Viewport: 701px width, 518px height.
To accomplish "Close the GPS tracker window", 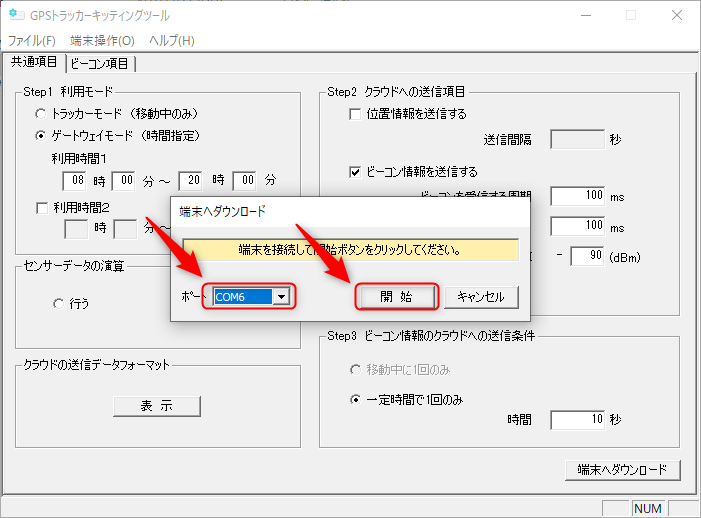I will pos(676,15).
